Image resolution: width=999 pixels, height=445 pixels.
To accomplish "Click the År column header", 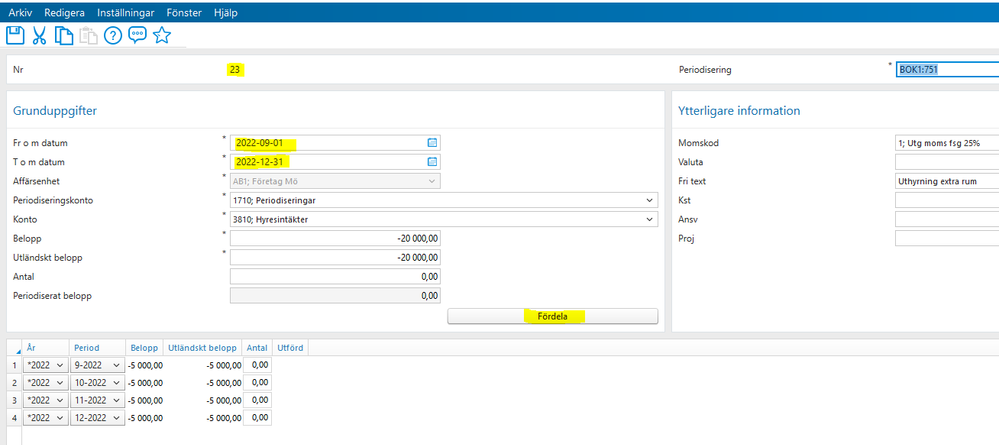I will coord(45,348).
